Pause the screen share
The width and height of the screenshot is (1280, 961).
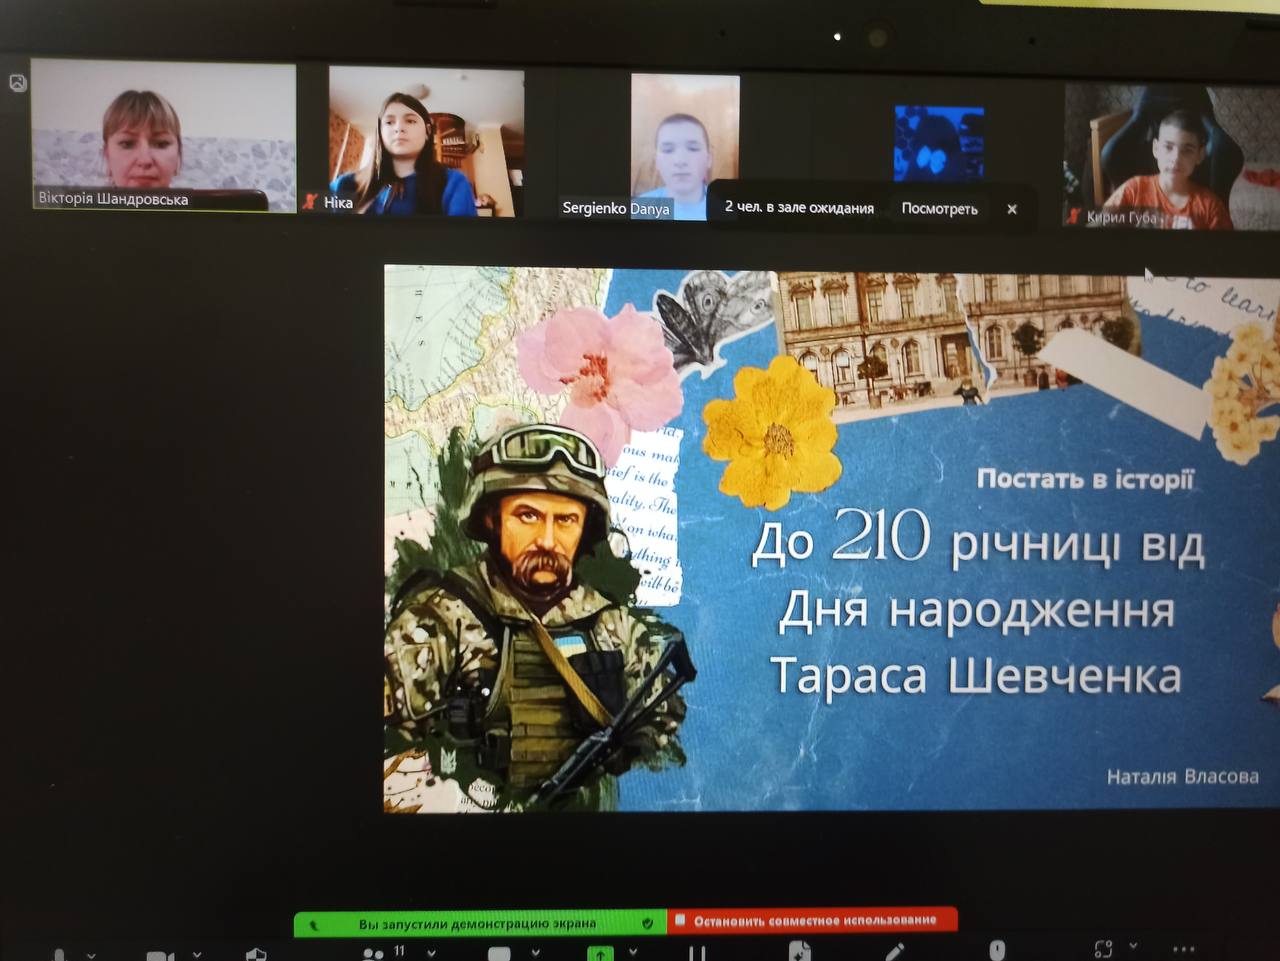697,953
